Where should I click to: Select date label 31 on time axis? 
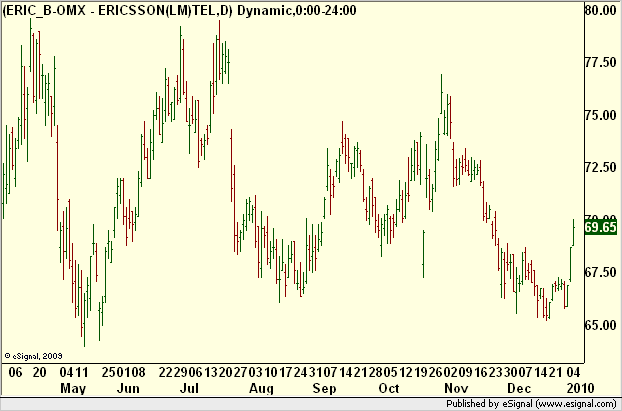[x=316, y=372]
